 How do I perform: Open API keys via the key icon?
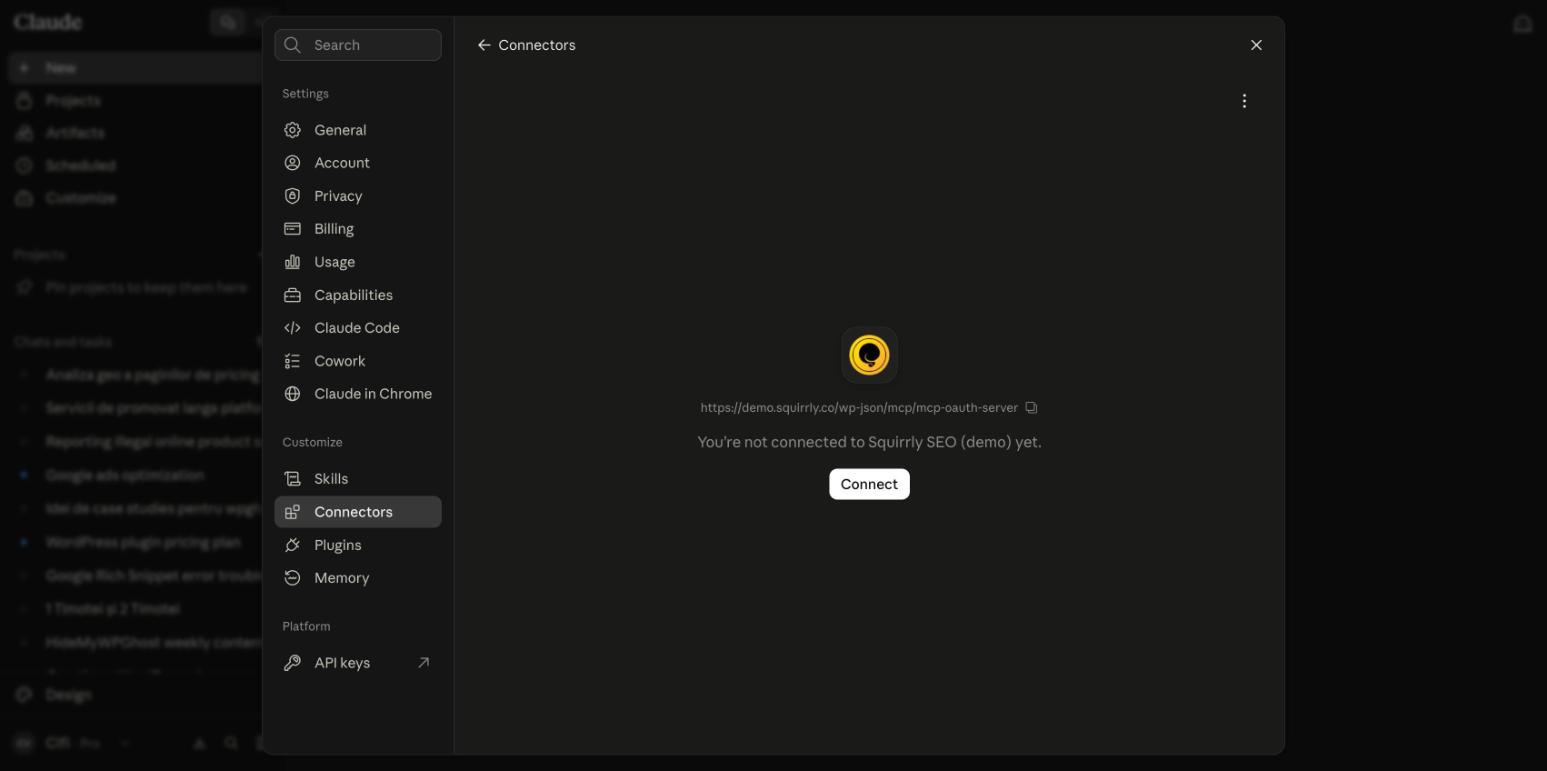292,663
